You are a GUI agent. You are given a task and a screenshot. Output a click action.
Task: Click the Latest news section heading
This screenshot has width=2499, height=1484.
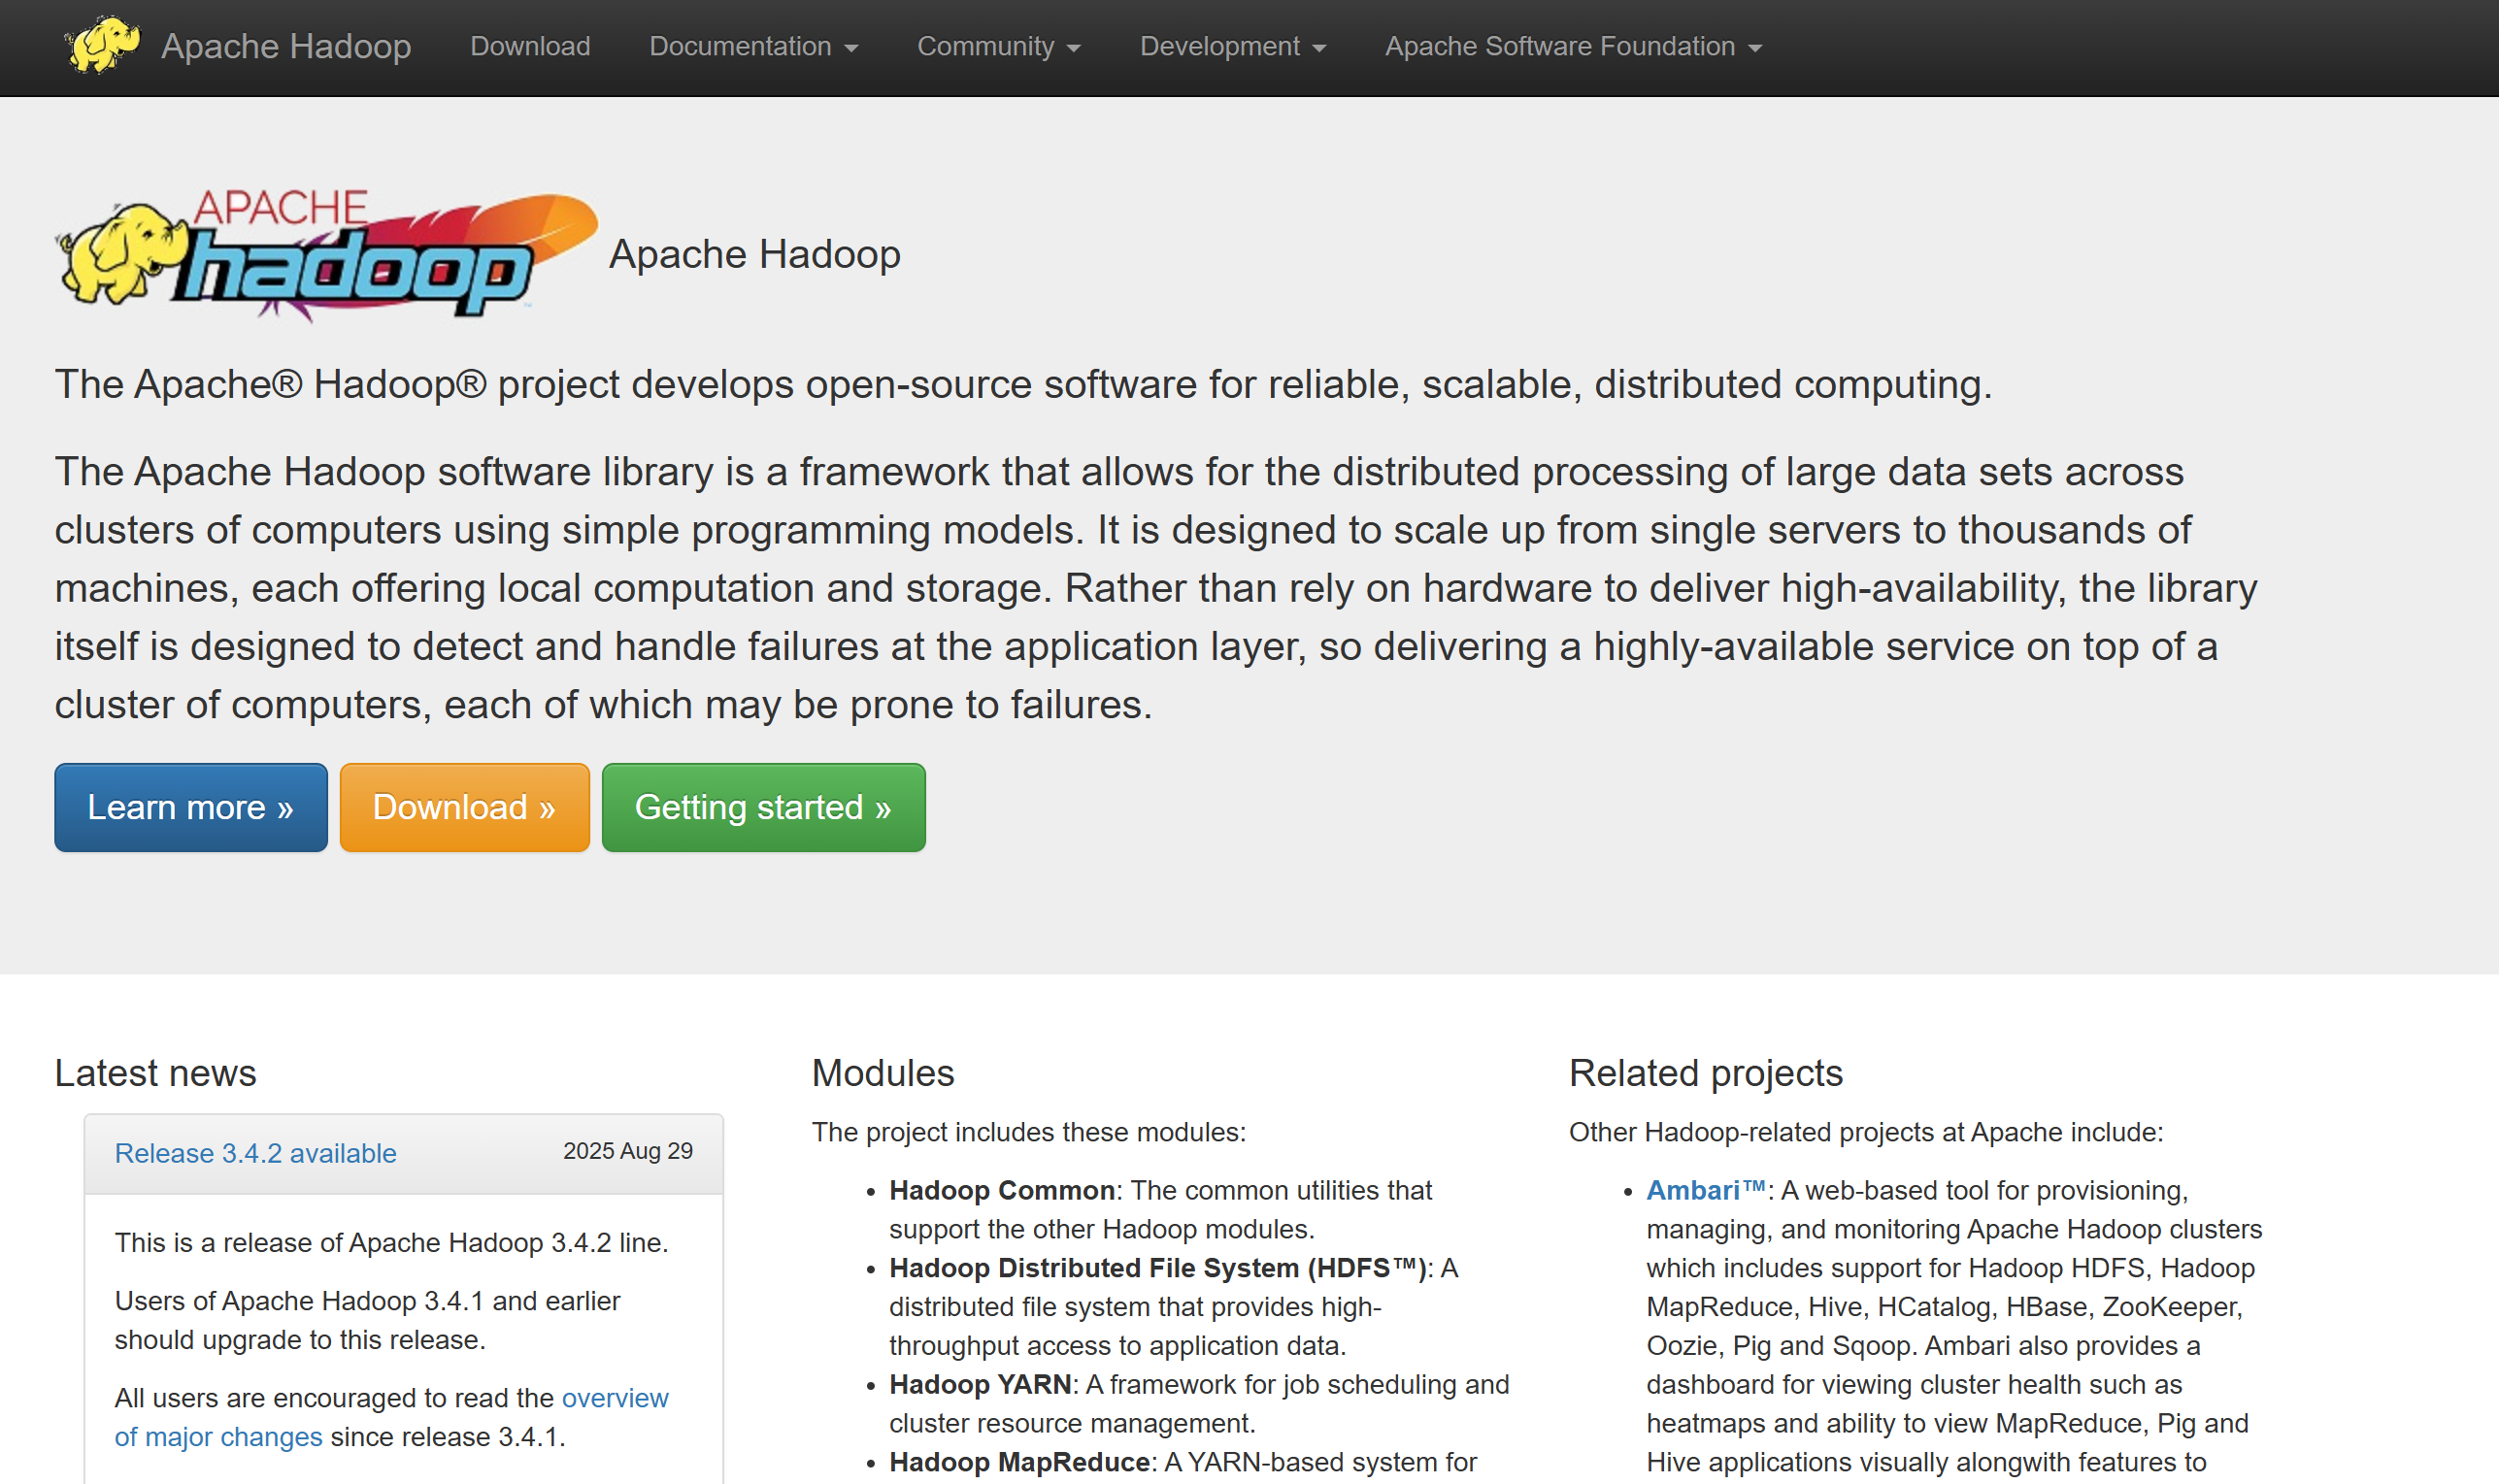(x=154, y=1072)
